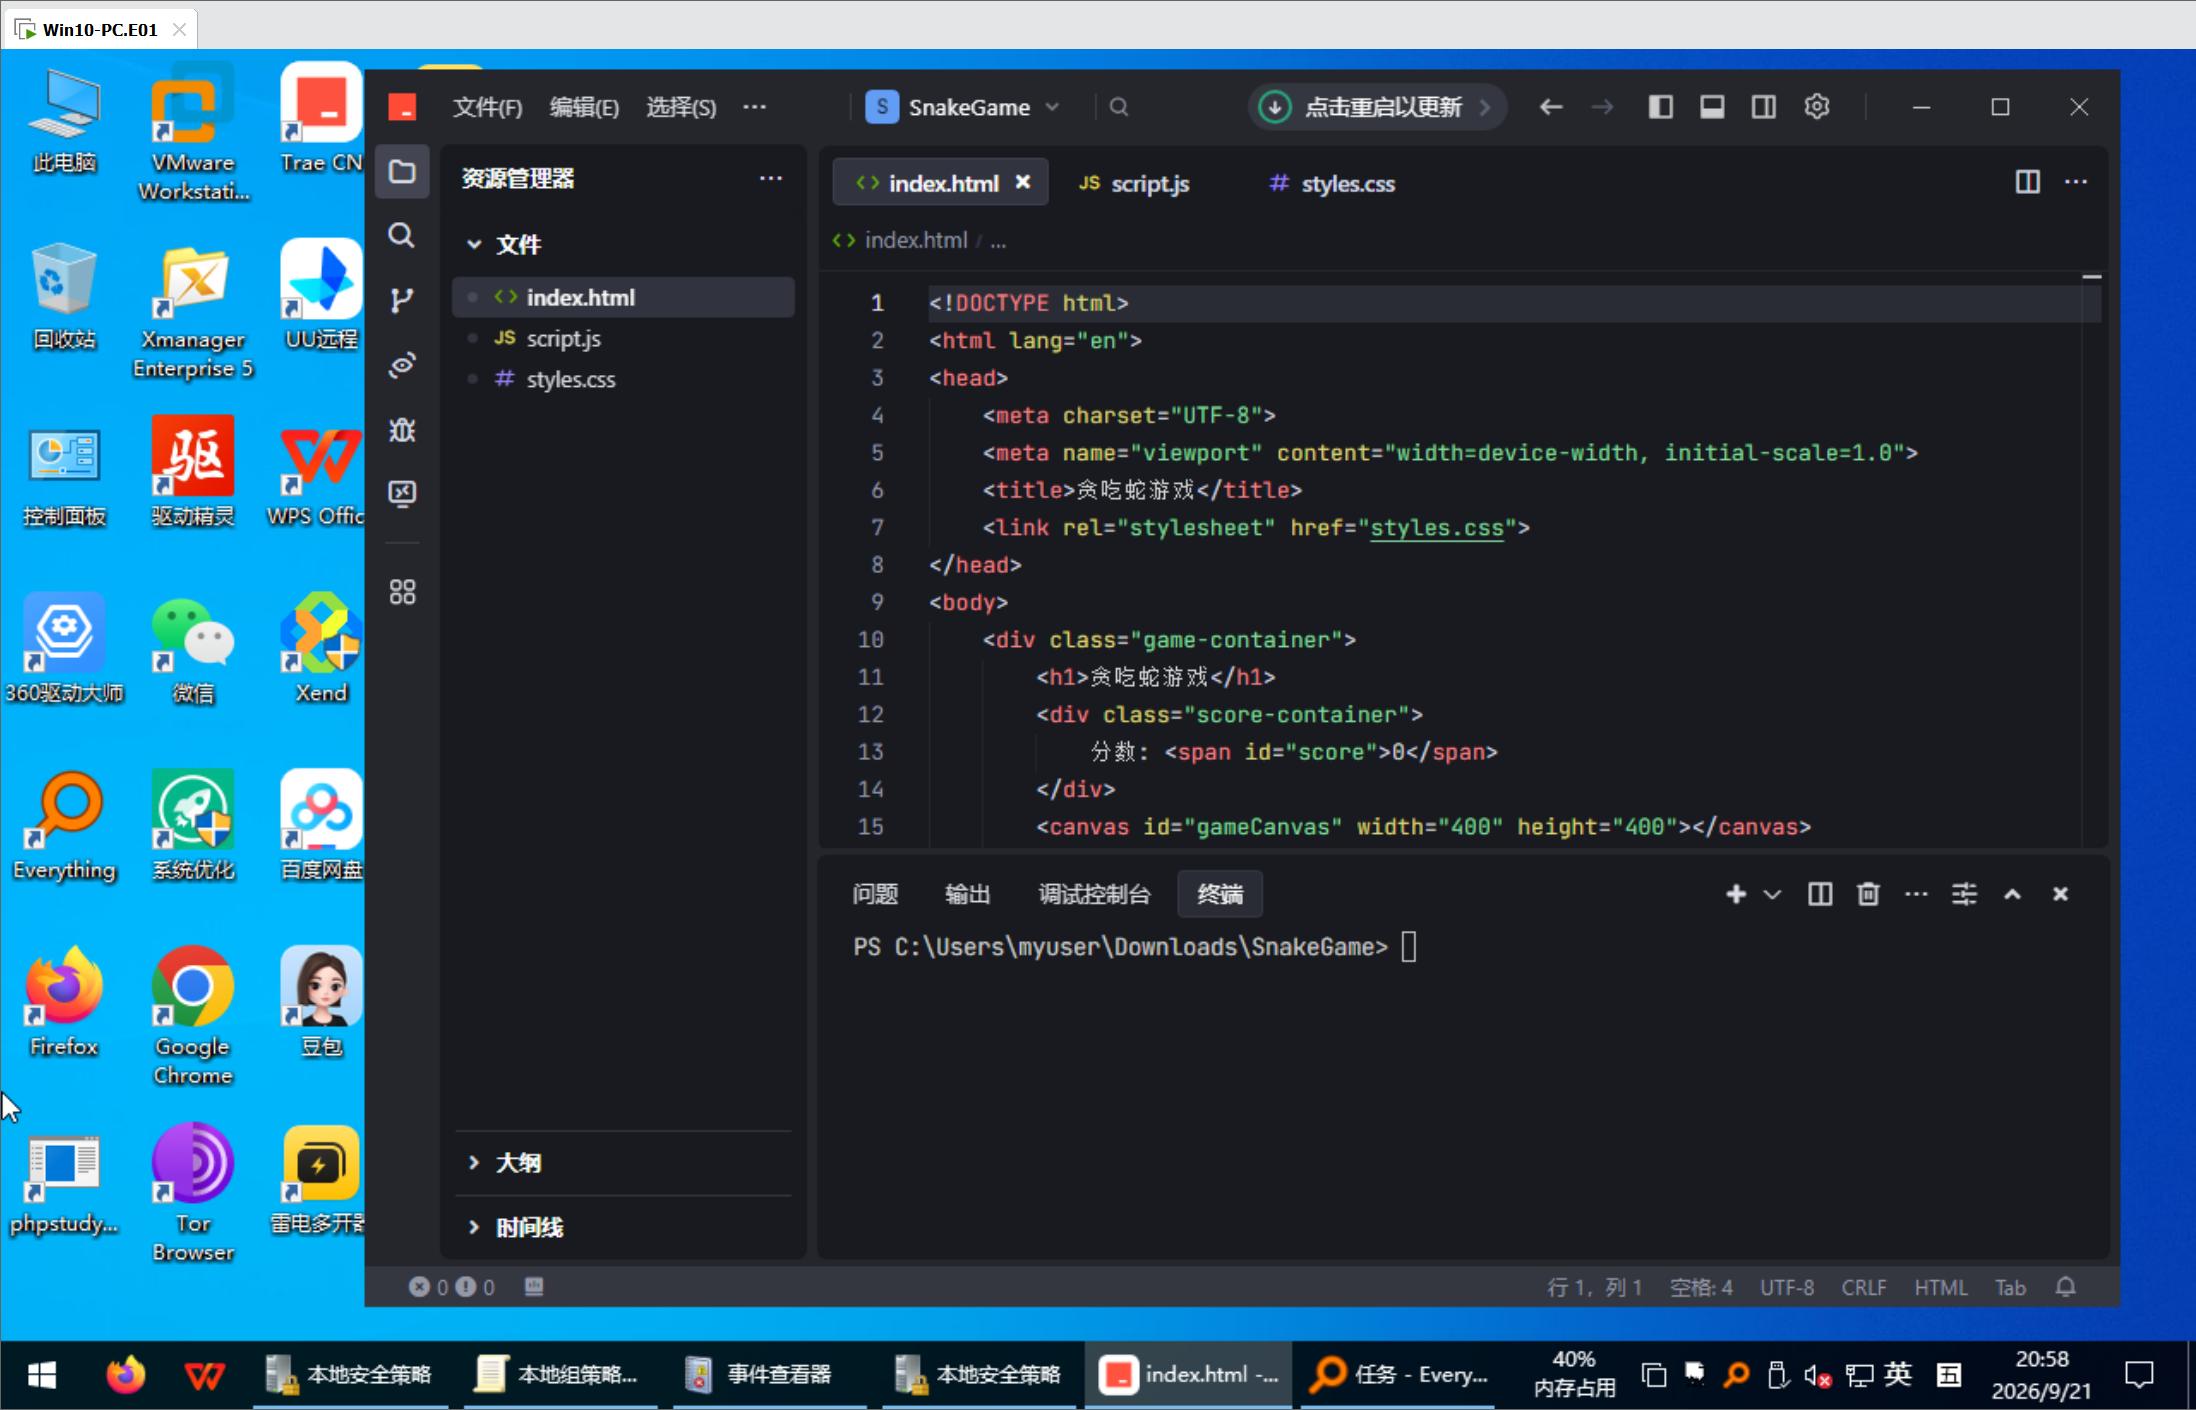
Task: Close the index.html editor tab
Action: click(x=1023, y=182)
